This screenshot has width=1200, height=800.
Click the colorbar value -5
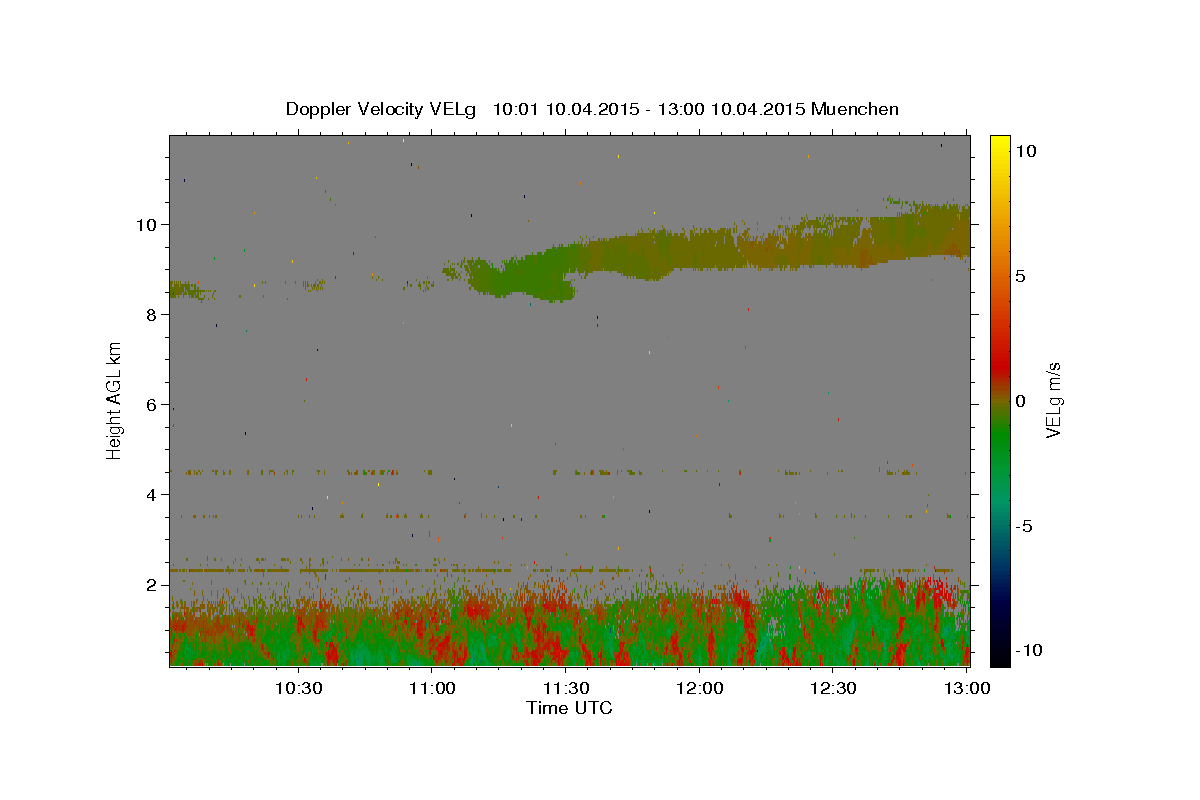[x=1024, y=526]
